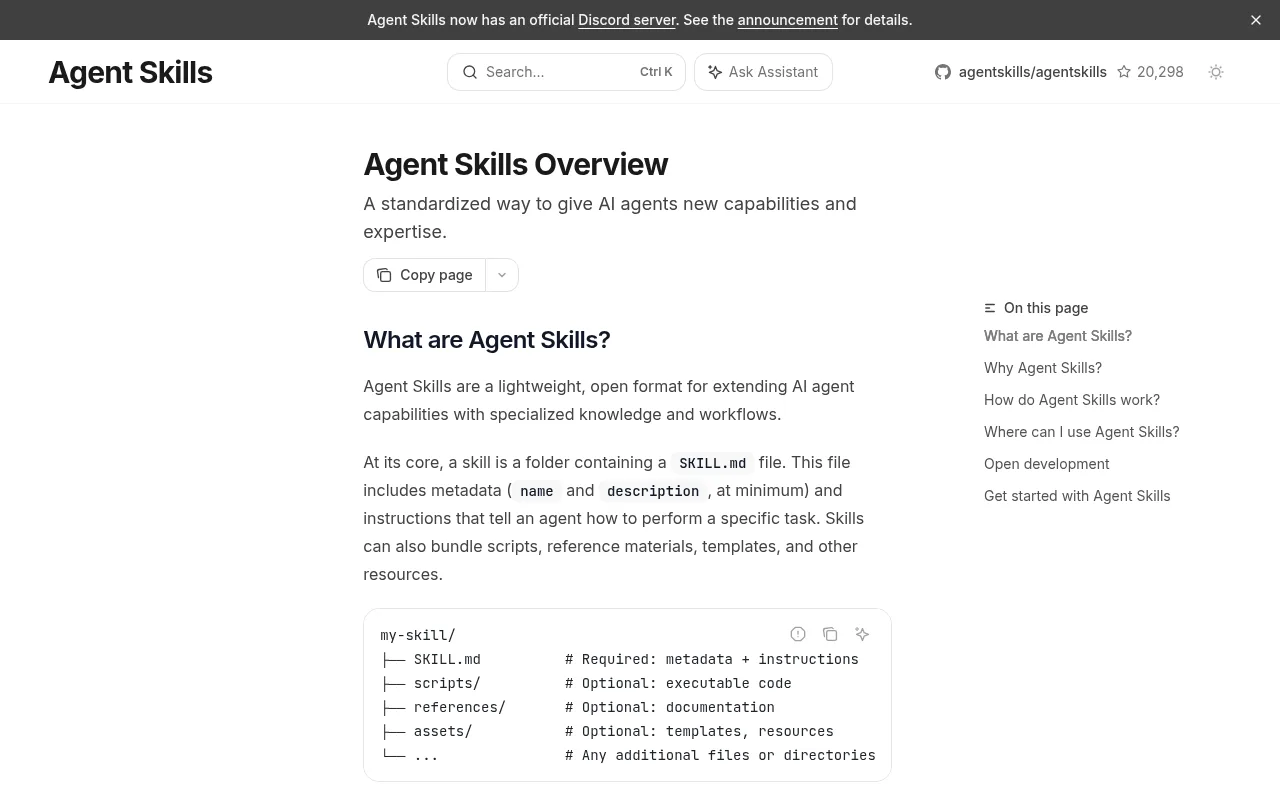Open the Discord server link
1280x800 pixels.
click(x=627, y=20)
